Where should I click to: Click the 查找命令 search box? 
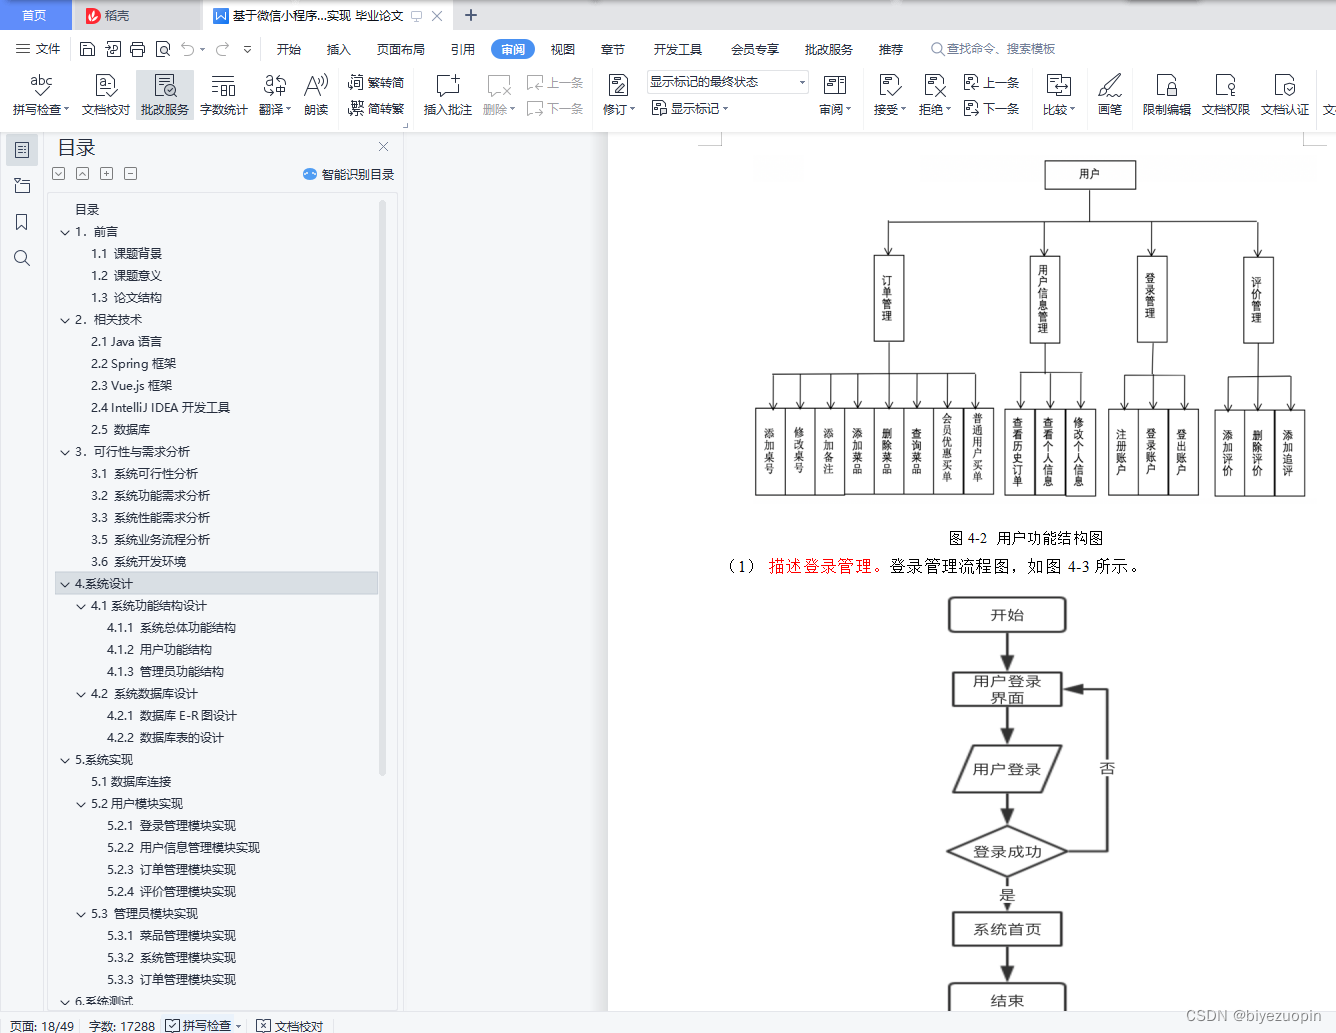pos(993,49)
